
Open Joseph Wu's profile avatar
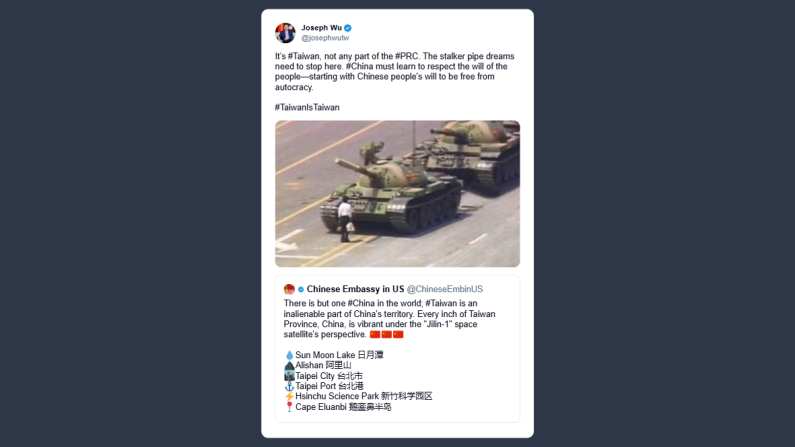285,33
